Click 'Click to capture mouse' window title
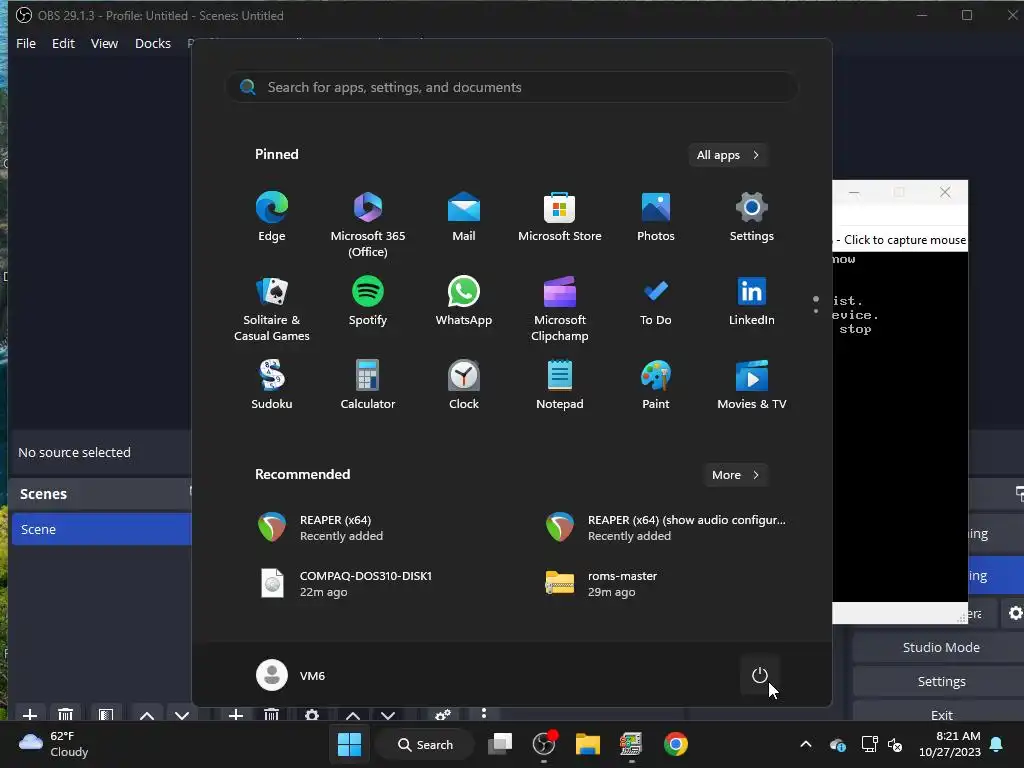1024x768 pixels. coord(904,240)
